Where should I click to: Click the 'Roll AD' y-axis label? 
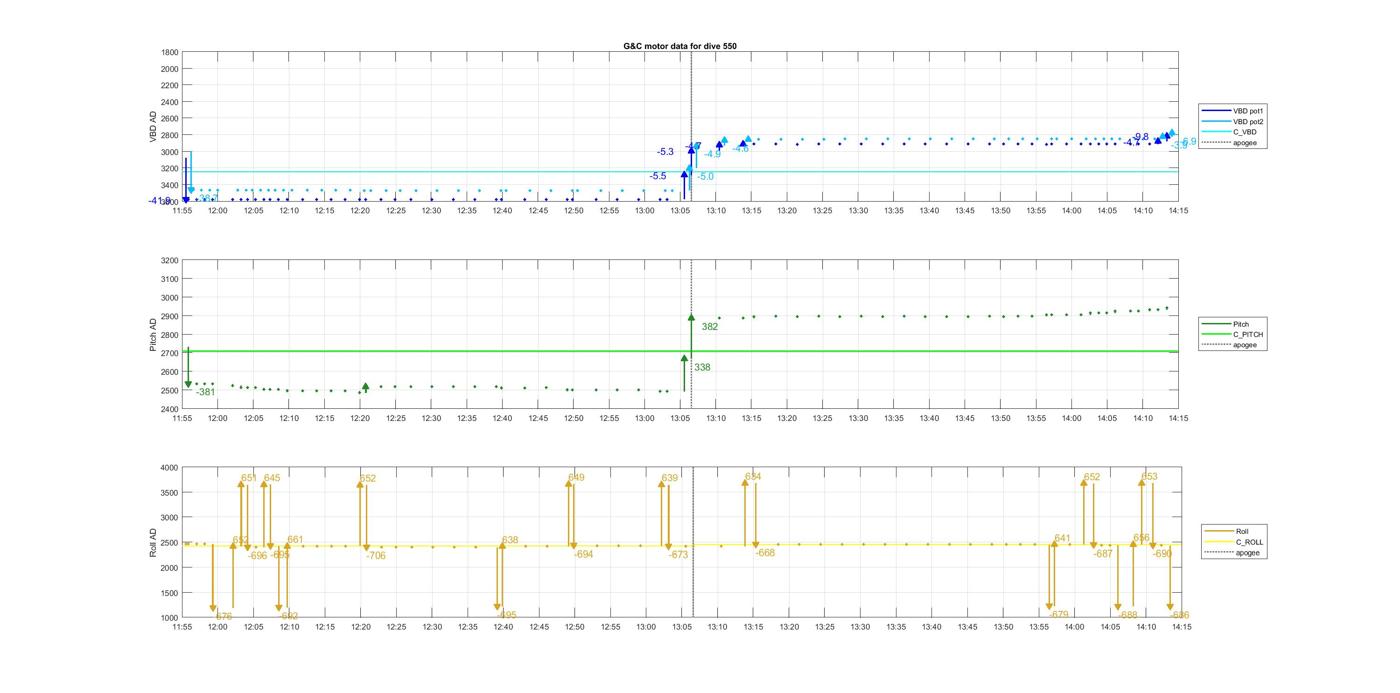click(x=154, y=542)
